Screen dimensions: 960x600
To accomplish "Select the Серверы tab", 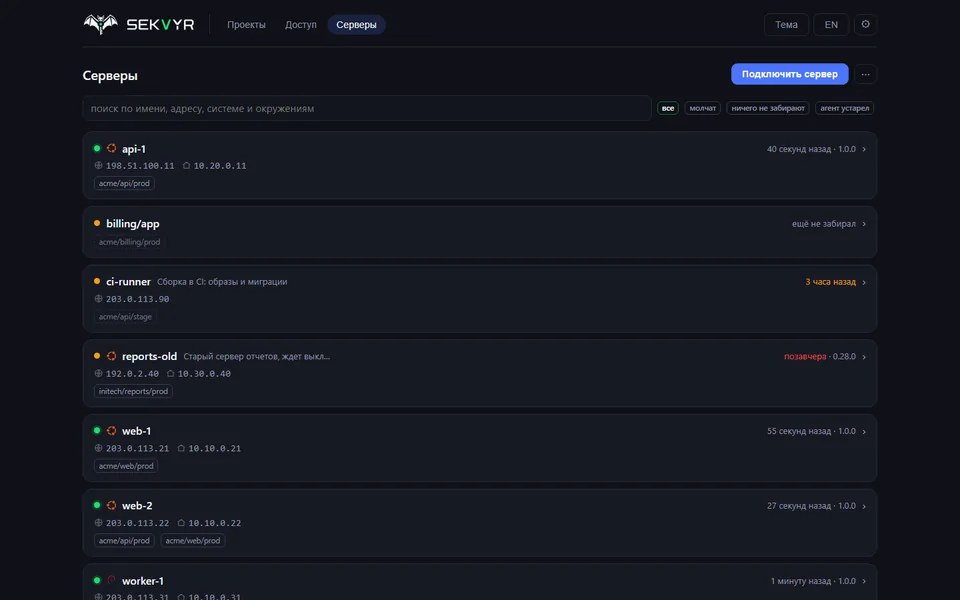I will pos(356,24).
